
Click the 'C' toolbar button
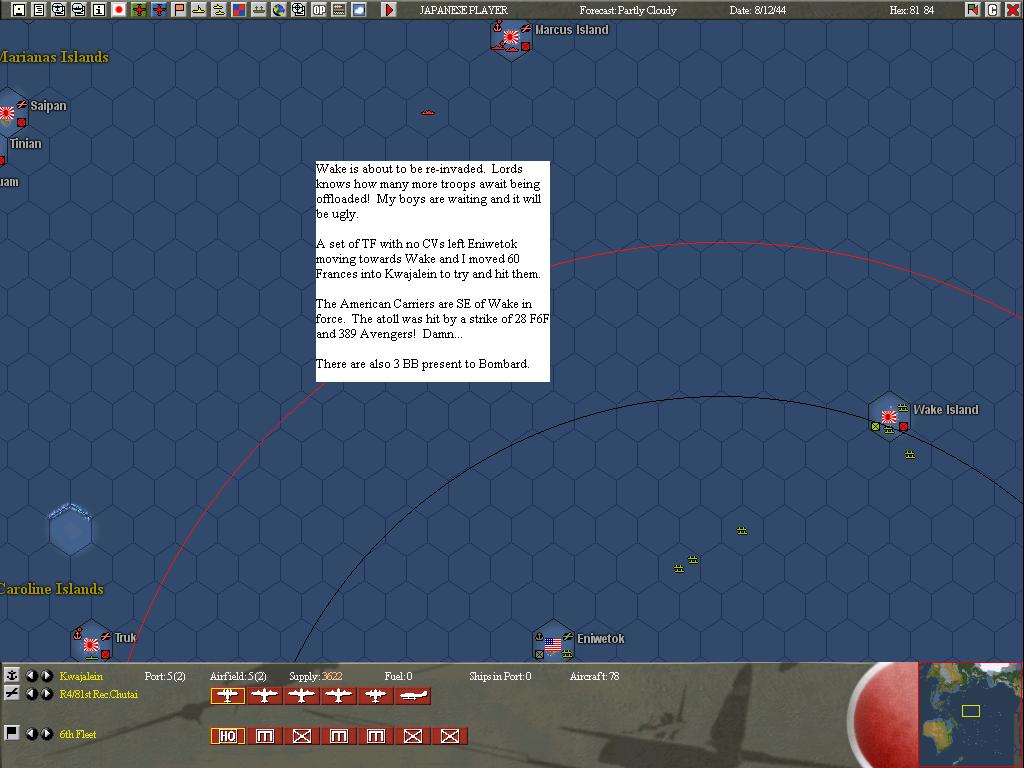coord(993,10)
